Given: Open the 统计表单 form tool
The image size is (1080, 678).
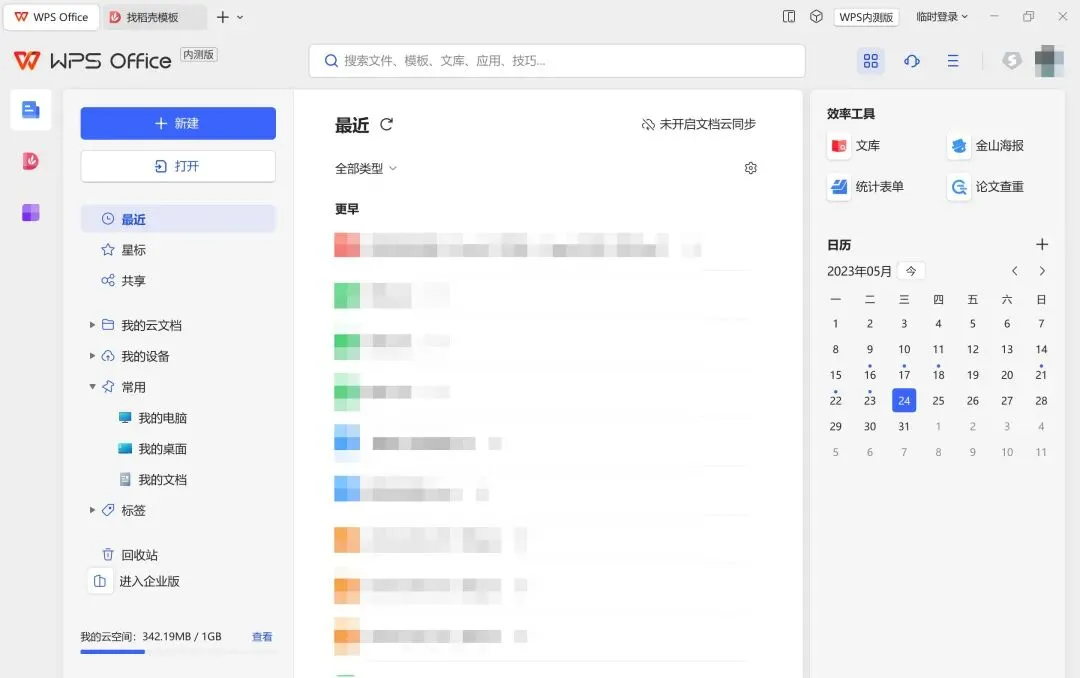Looking at the screenshot, I should pos(866,187).
